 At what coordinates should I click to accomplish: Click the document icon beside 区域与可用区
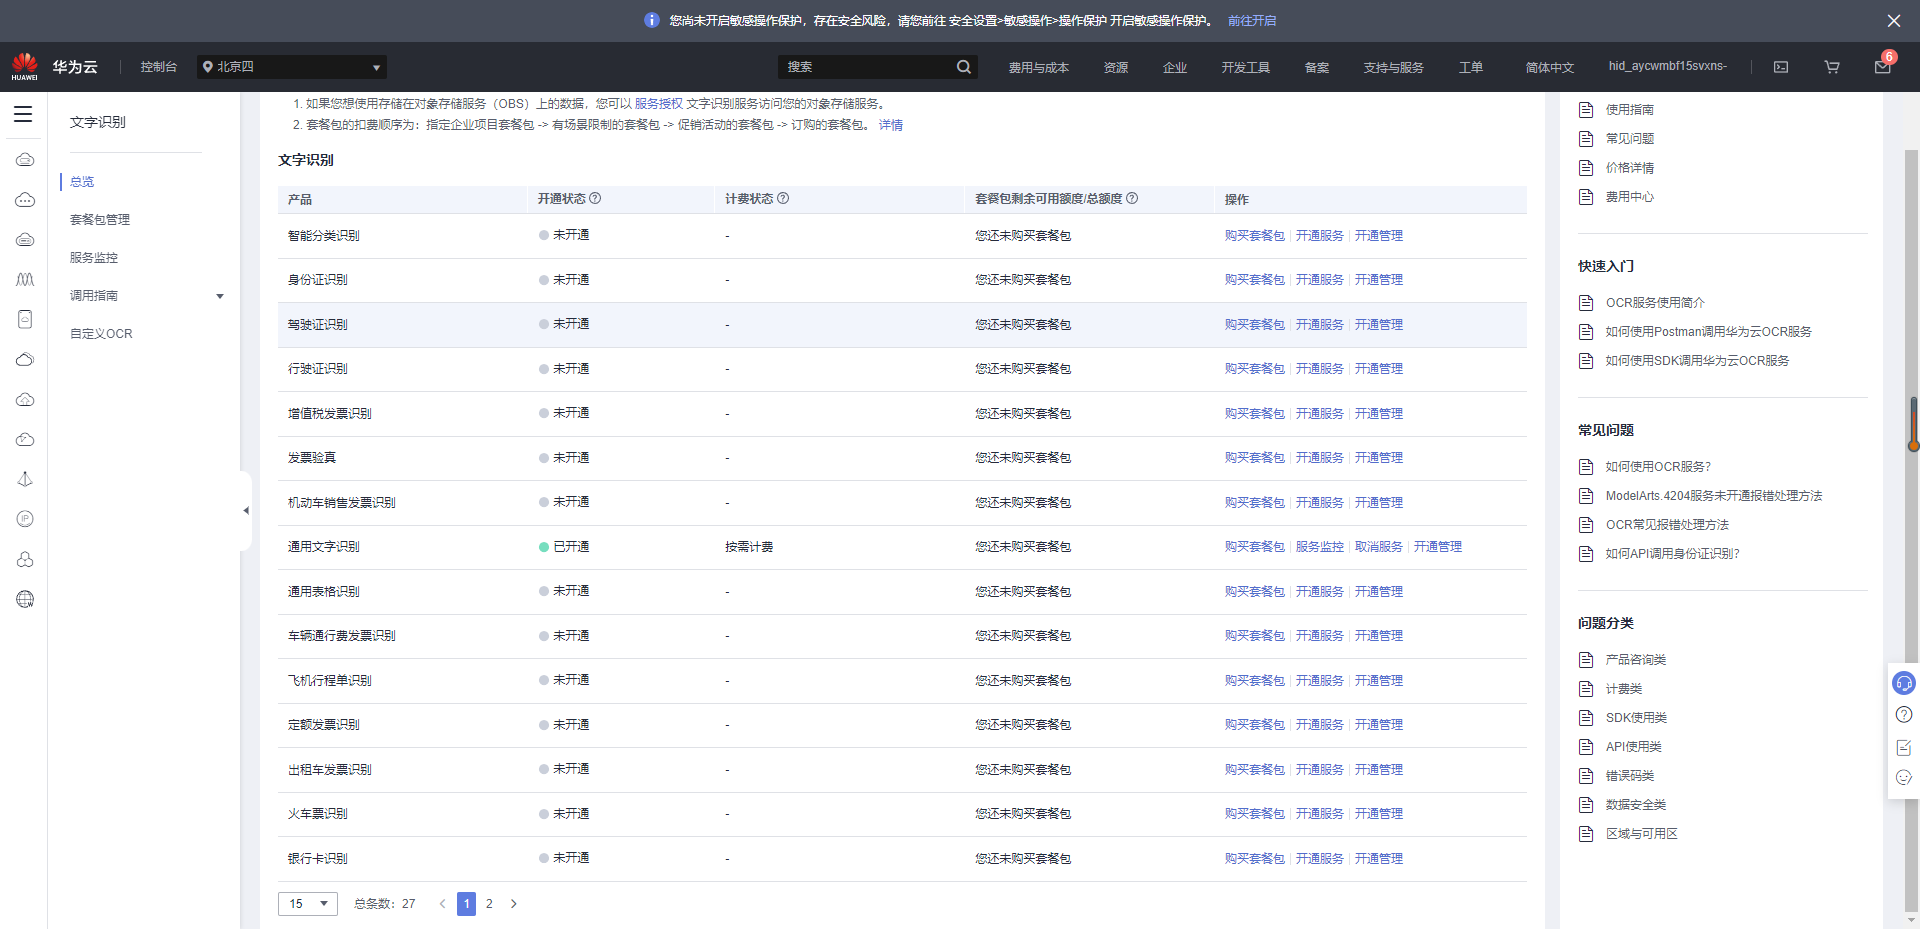tap(1586, 834)
